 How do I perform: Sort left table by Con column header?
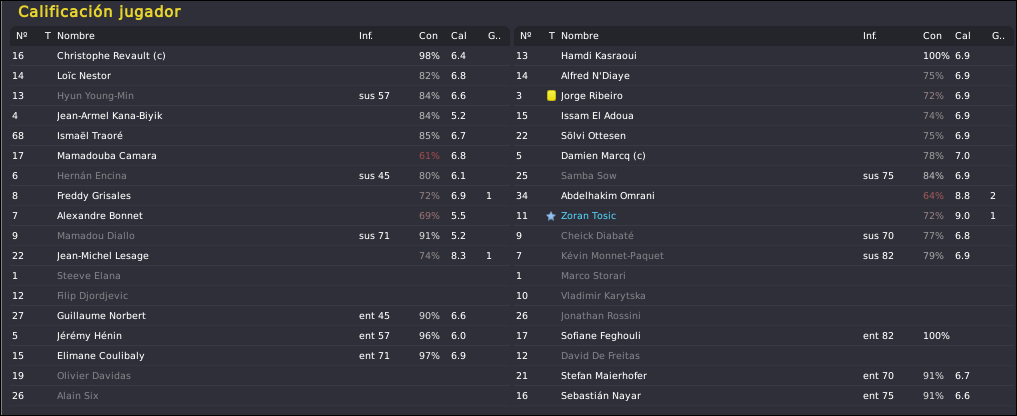pyautogui.click(x=428, y=36)
